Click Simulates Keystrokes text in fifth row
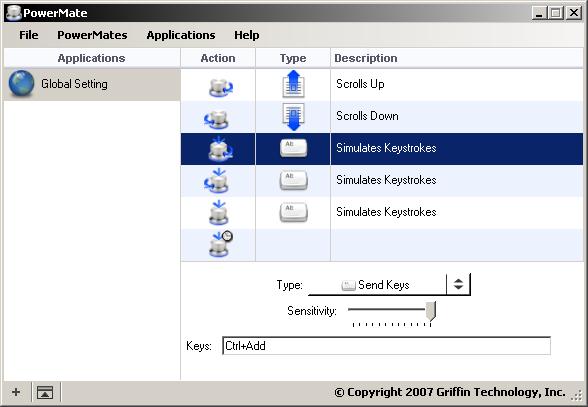 pyautogui.click(x=386, y=212)
